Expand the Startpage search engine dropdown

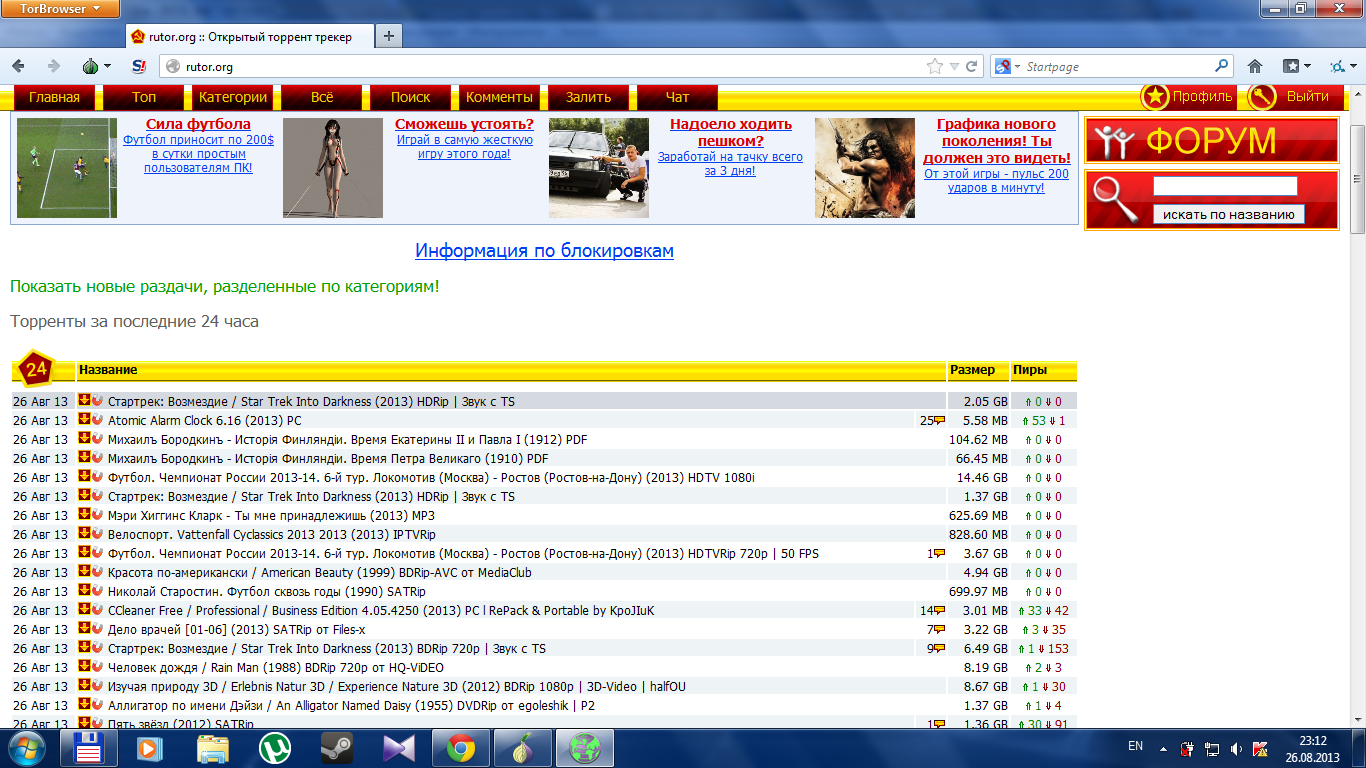(1006, 67)
